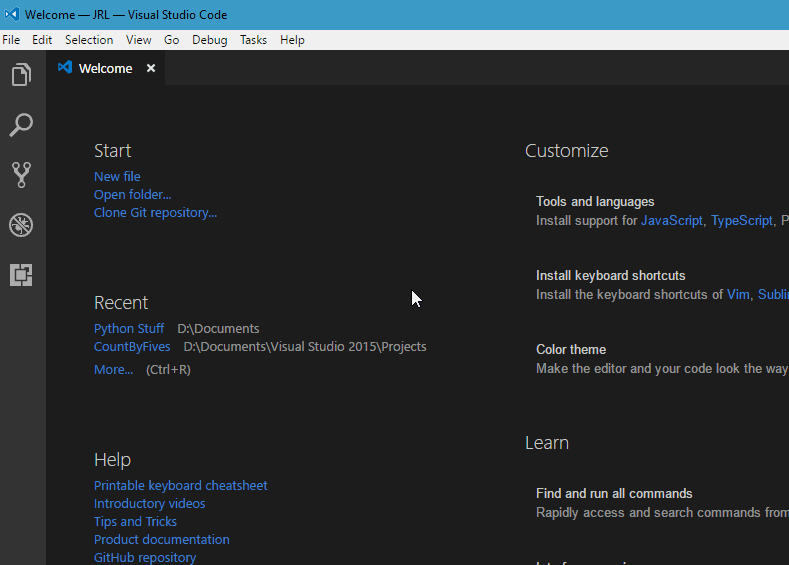Open Printable keyboard cheatsheet link
Screen dimensions: 789x565
click(x=181, y=486)
